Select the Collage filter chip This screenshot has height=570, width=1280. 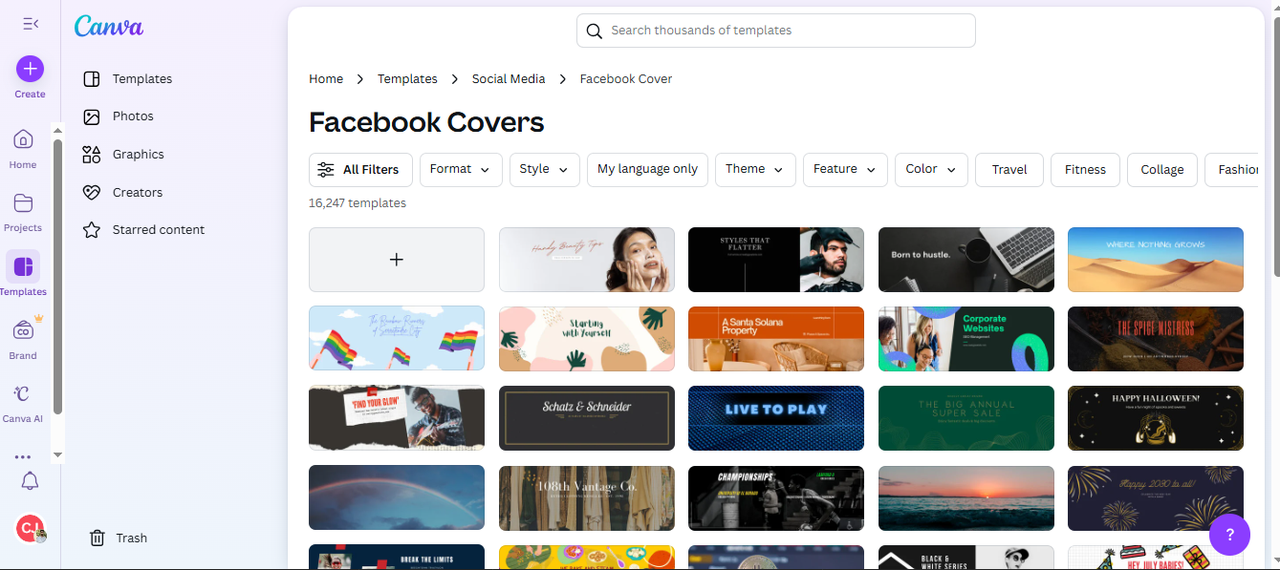[x=1162, y=170]
